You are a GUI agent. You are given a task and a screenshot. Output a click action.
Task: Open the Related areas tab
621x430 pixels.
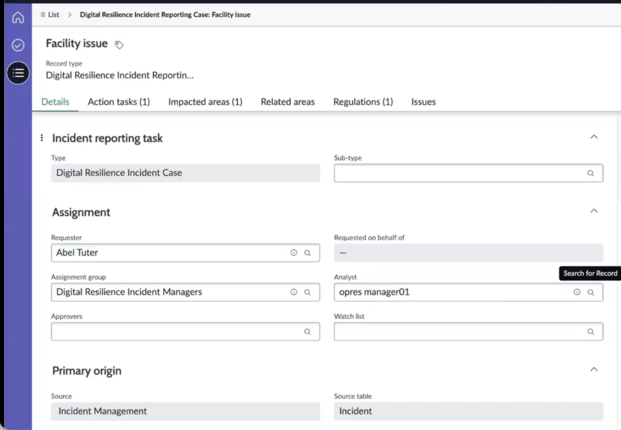(x=288, y=102)
